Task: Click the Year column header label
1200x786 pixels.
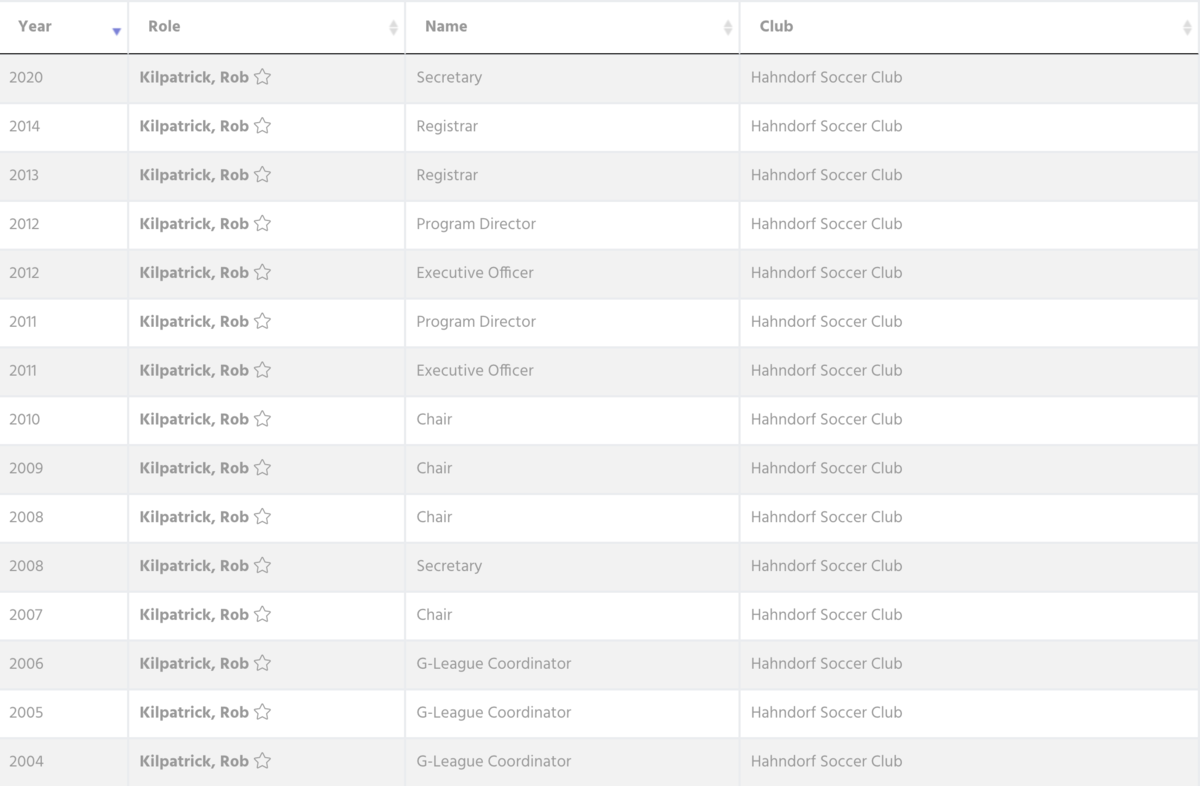Action: pyautogui.click(x=35, y=27)
